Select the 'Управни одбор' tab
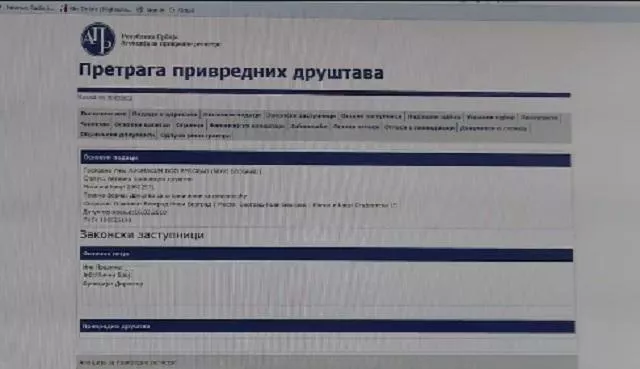 (x=491, y=117)
